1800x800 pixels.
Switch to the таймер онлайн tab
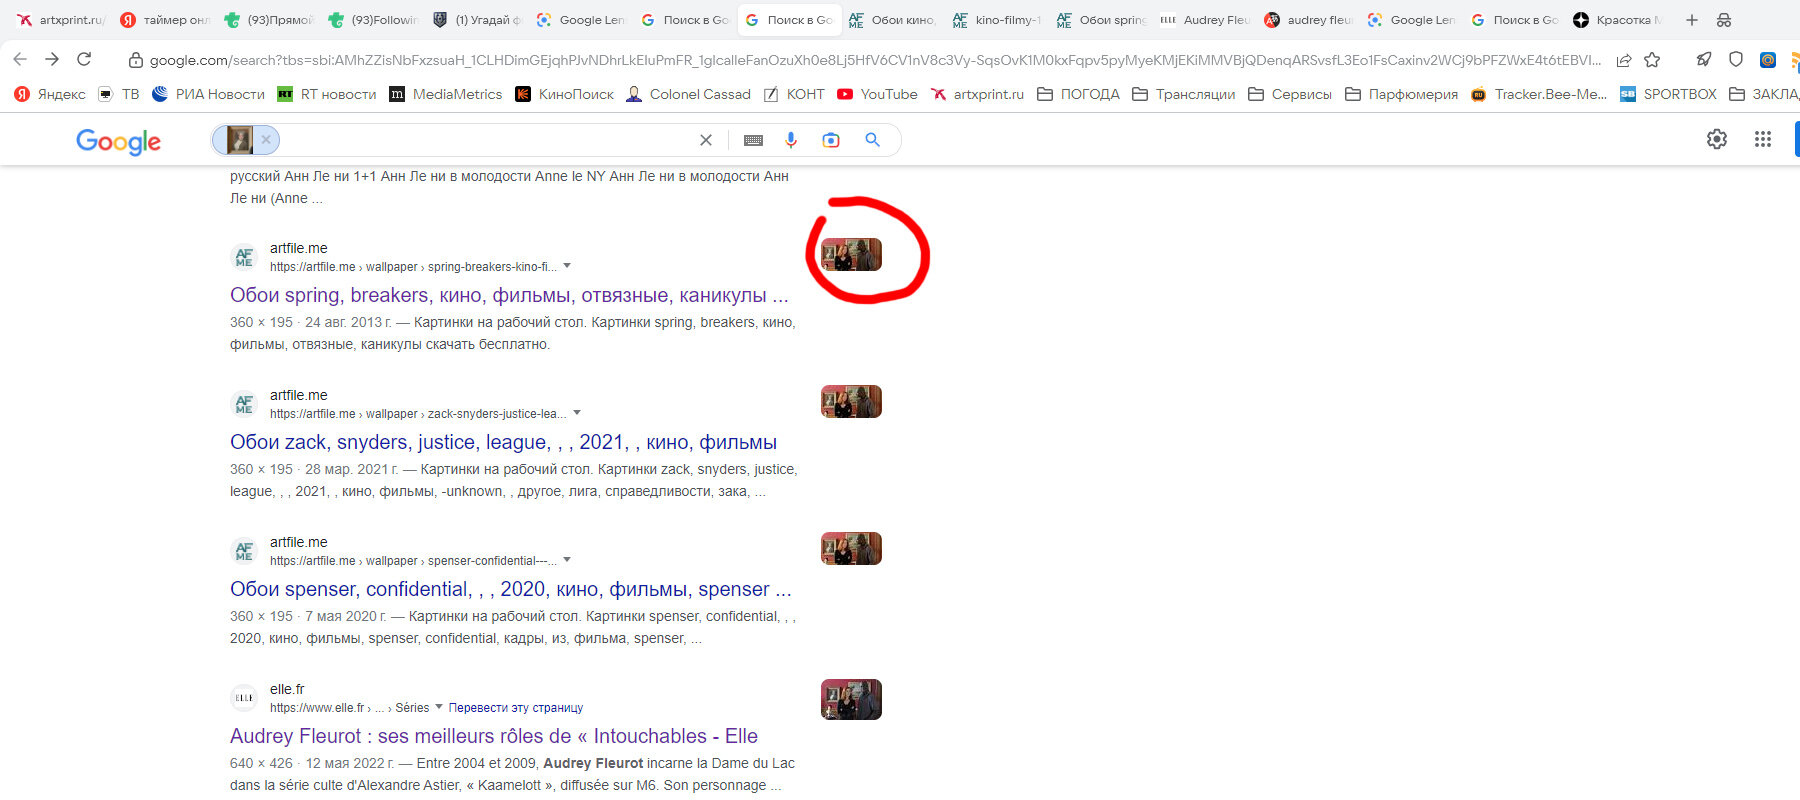[164, 20]
